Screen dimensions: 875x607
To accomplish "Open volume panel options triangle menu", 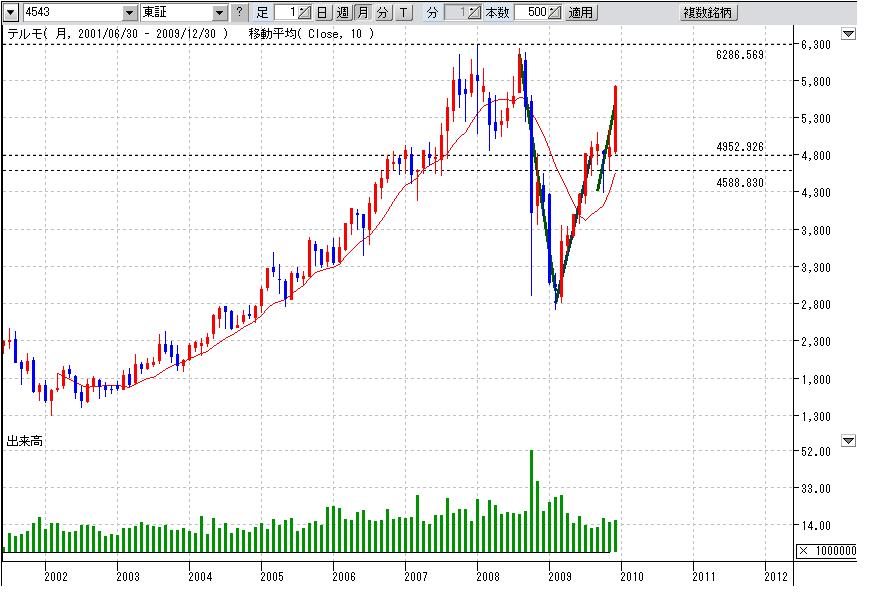I will [849, 440].
